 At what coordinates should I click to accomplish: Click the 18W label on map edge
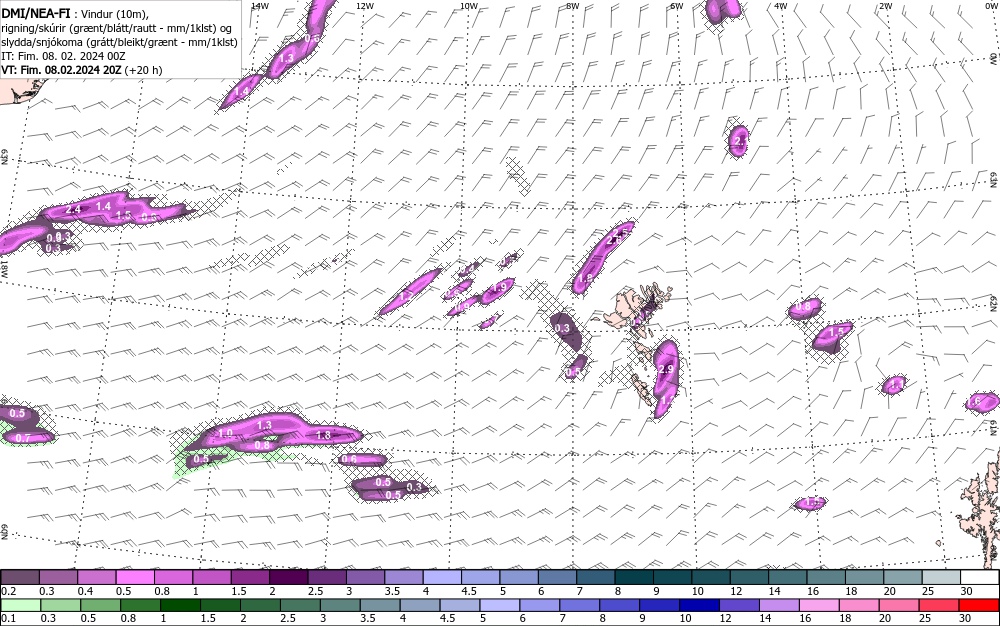(4, 267)
